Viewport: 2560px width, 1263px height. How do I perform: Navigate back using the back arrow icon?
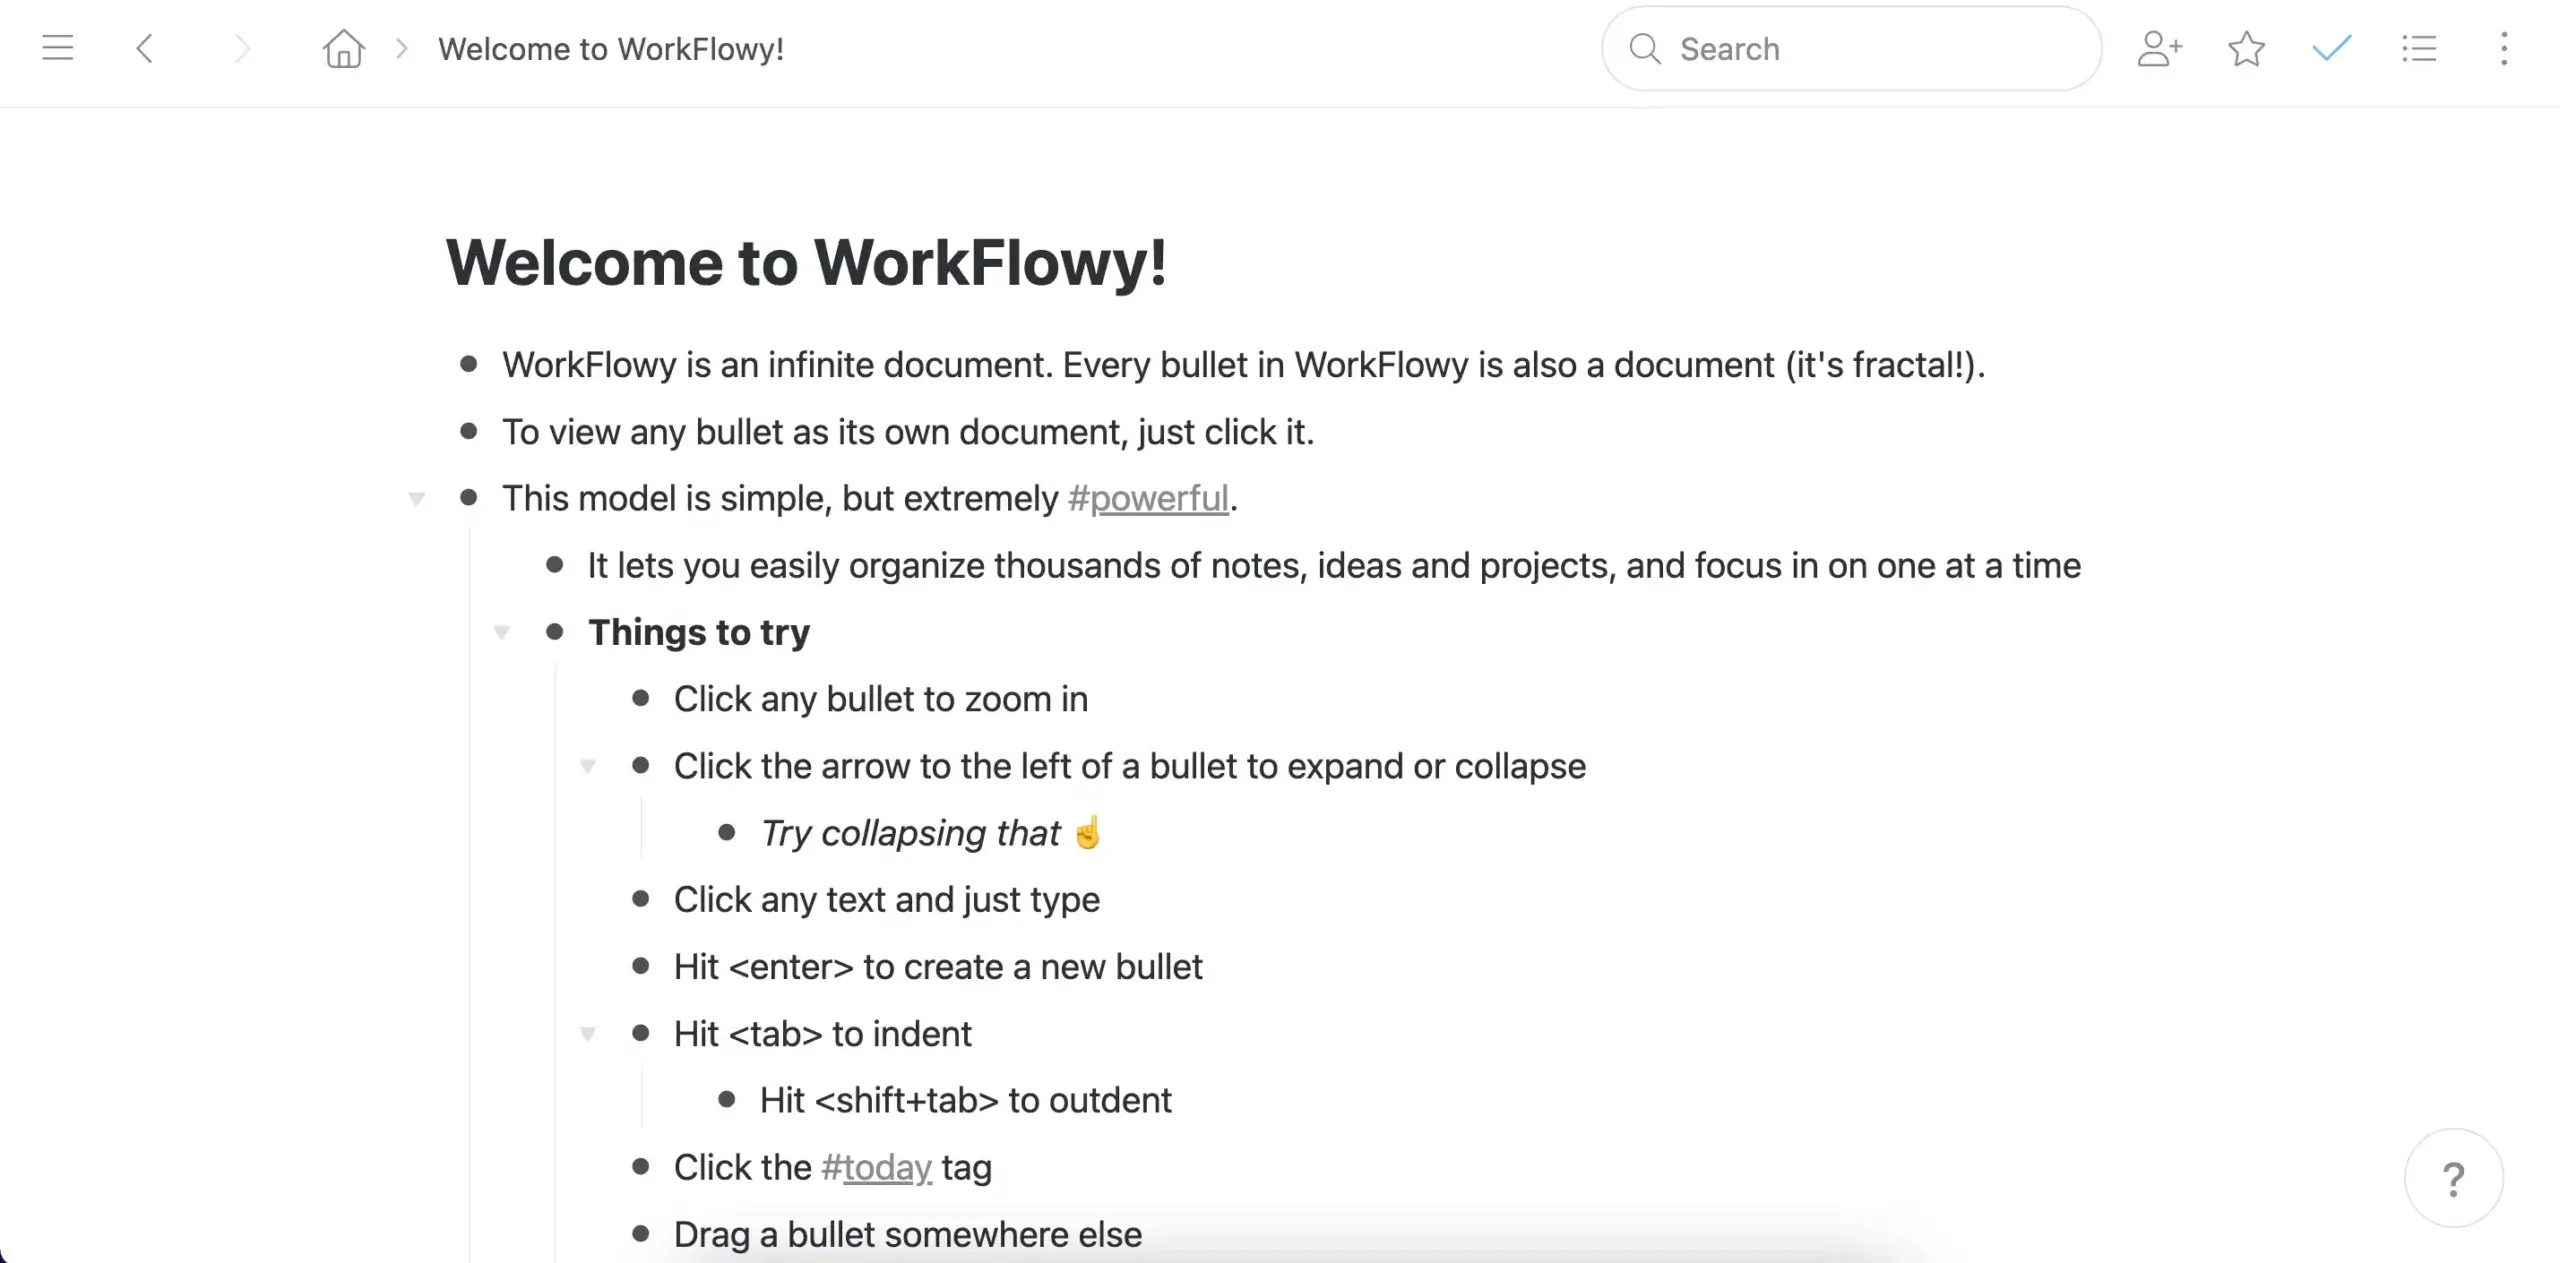pos(144,47)
